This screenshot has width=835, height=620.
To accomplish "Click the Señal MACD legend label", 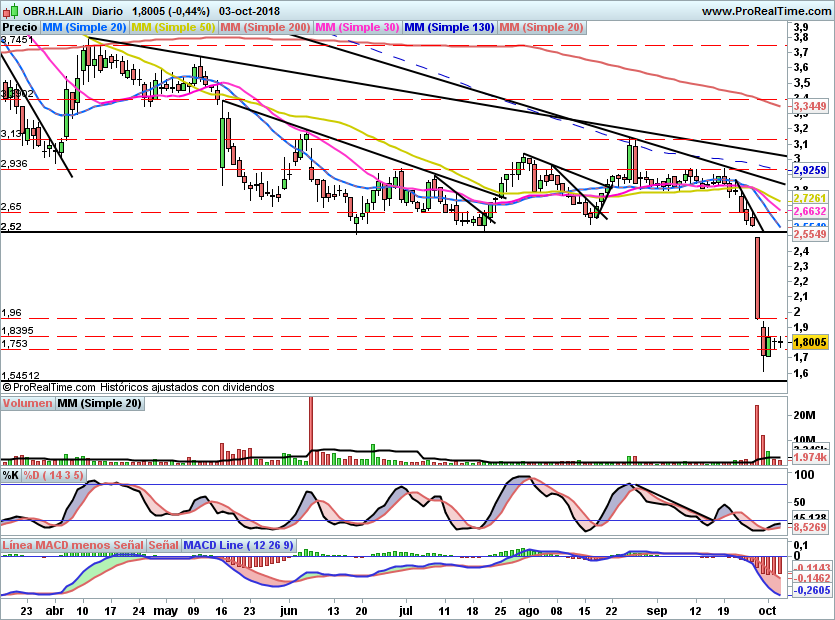I will (x=163, y=545).
